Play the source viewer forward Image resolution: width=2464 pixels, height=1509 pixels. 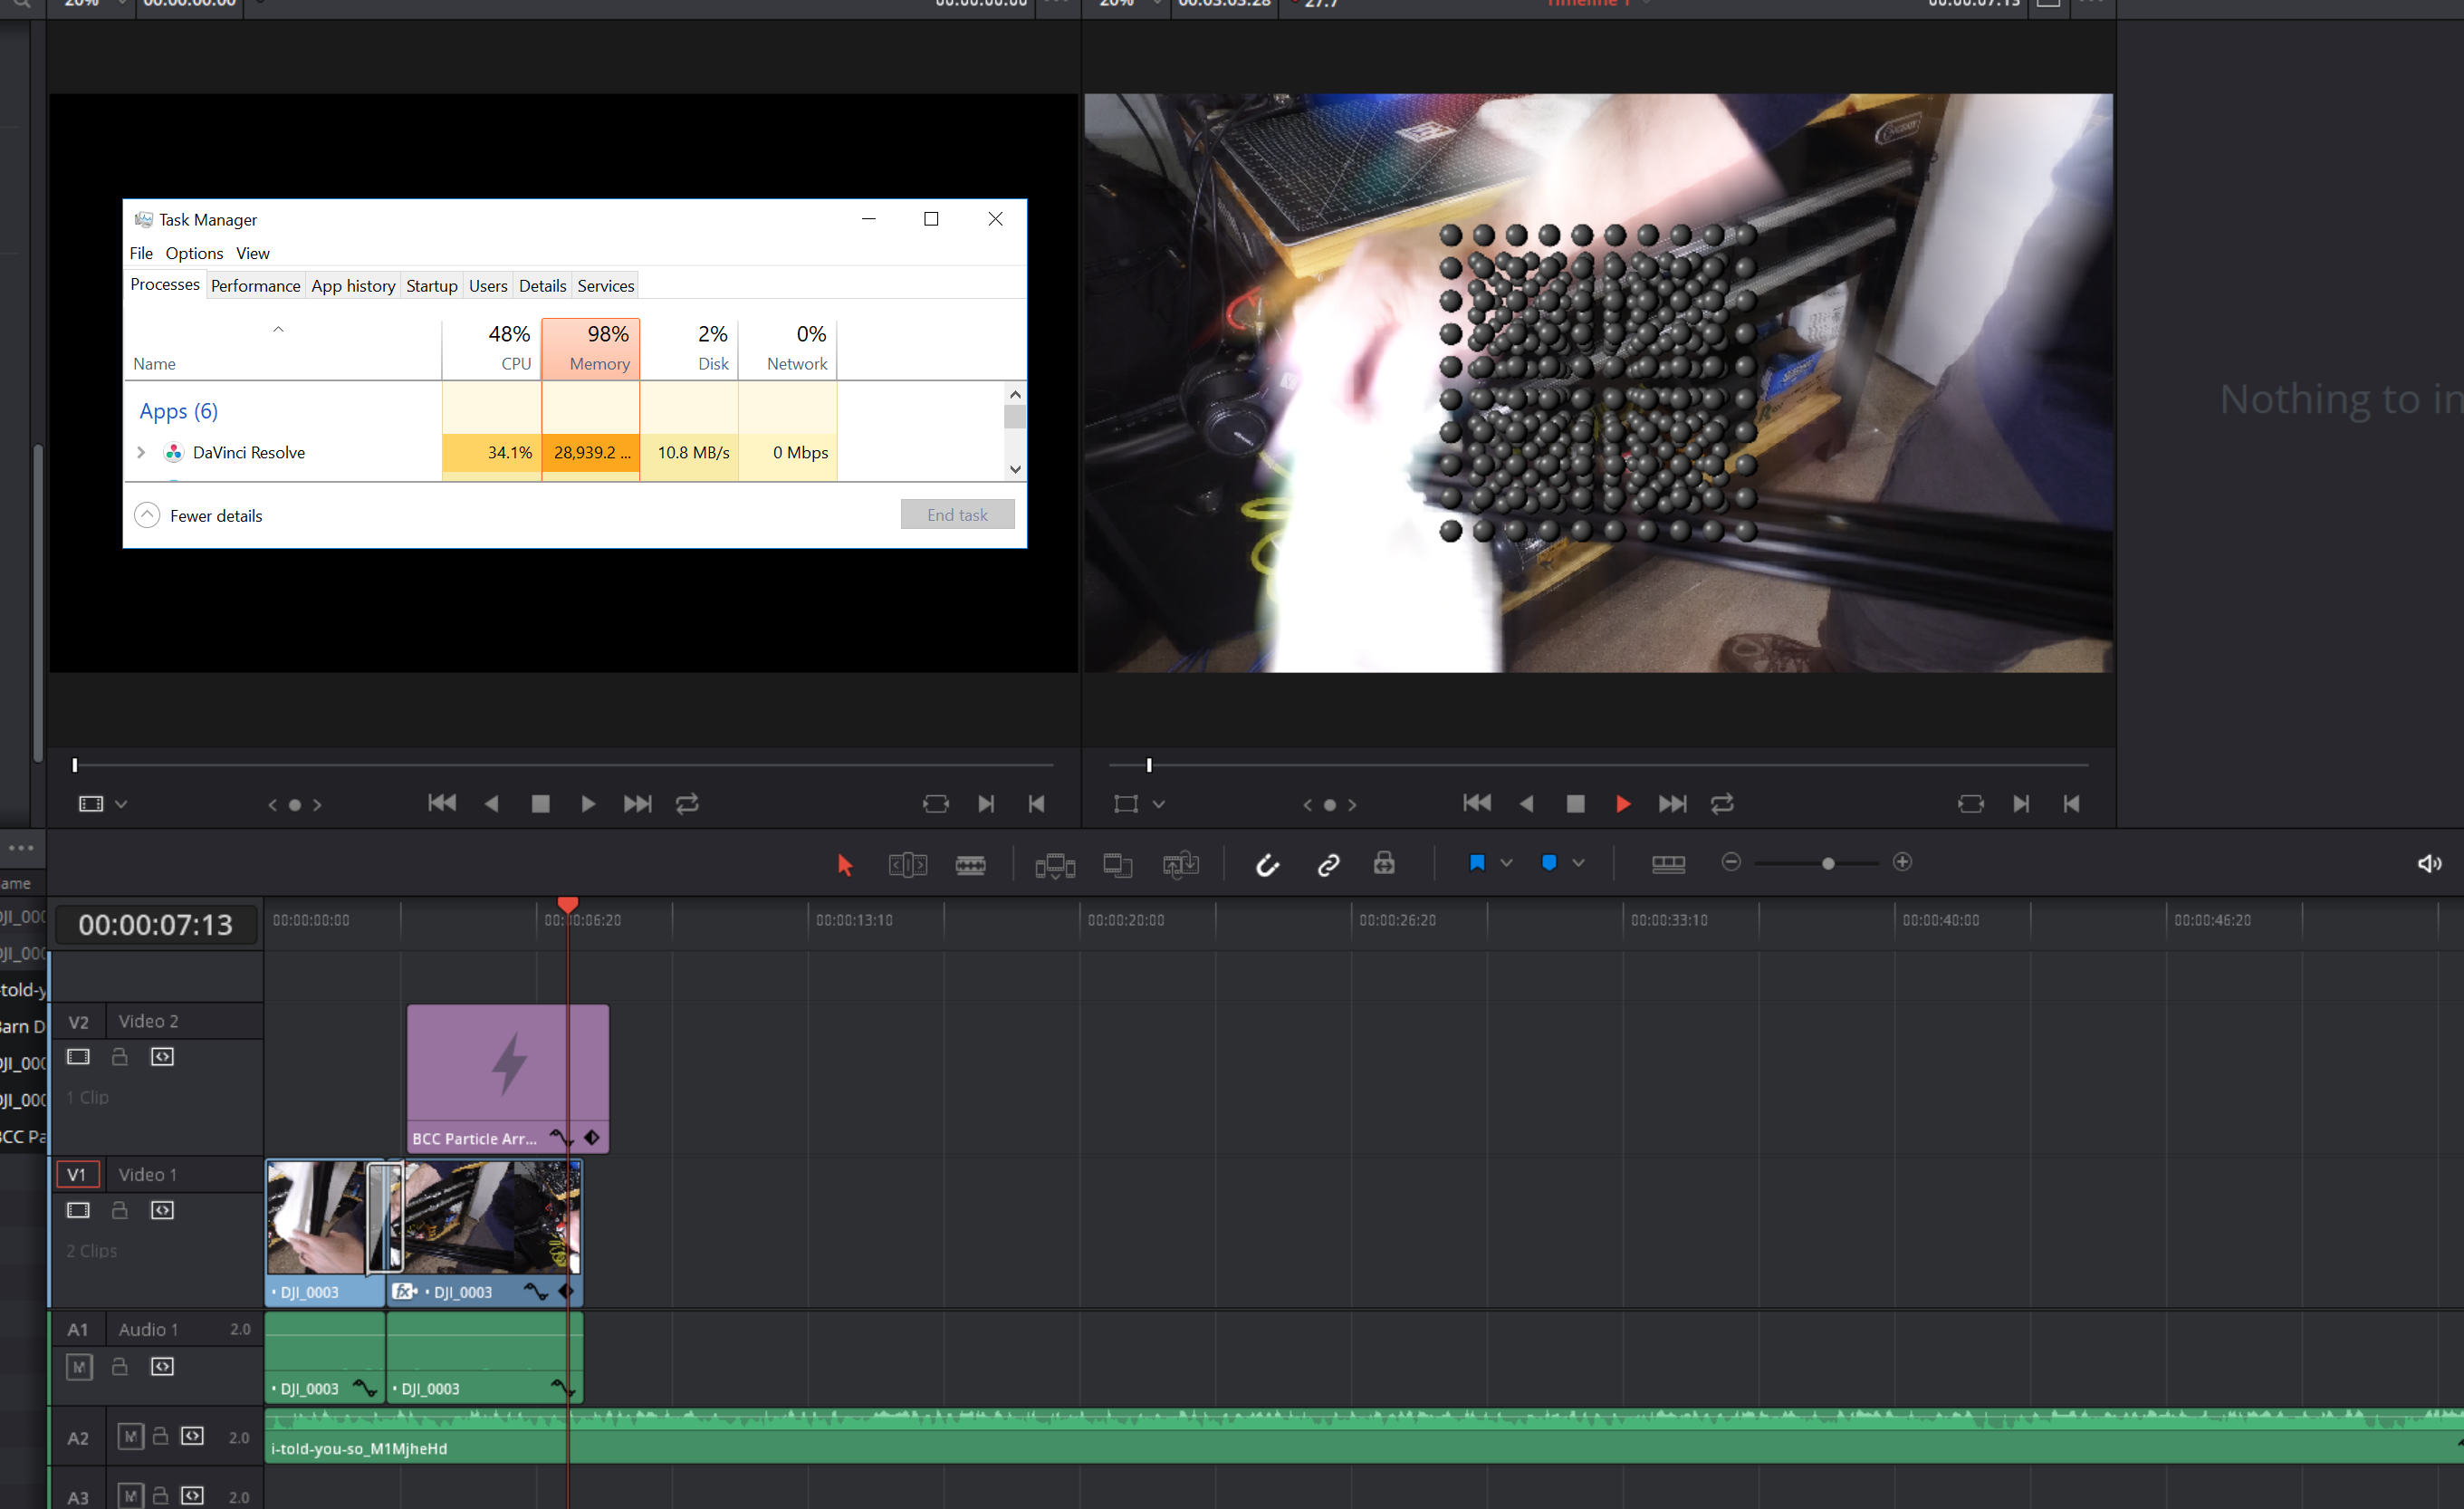click(x=588, y=804)
